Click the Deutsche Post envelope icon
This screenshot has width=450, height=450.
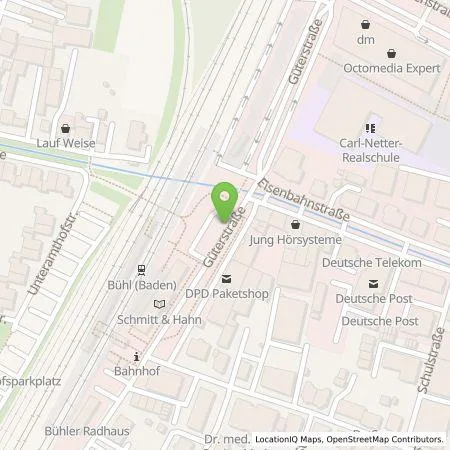pyautogui.click(x=373, y=284)
